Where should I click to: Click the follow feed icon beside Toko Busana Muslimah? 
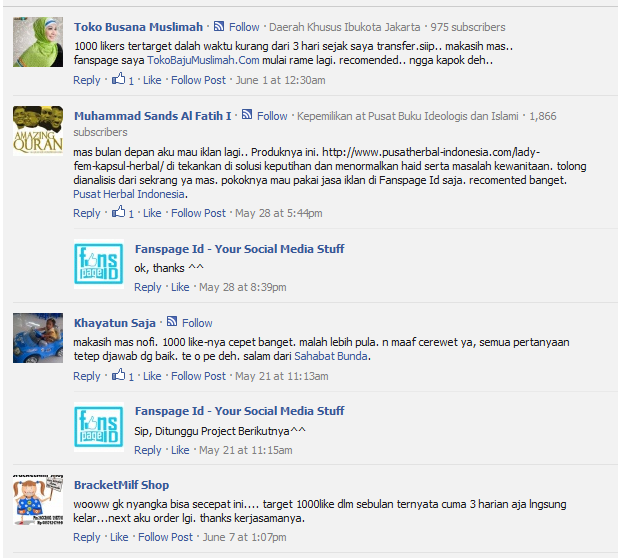pyautogui.click(x=219, y=26)
